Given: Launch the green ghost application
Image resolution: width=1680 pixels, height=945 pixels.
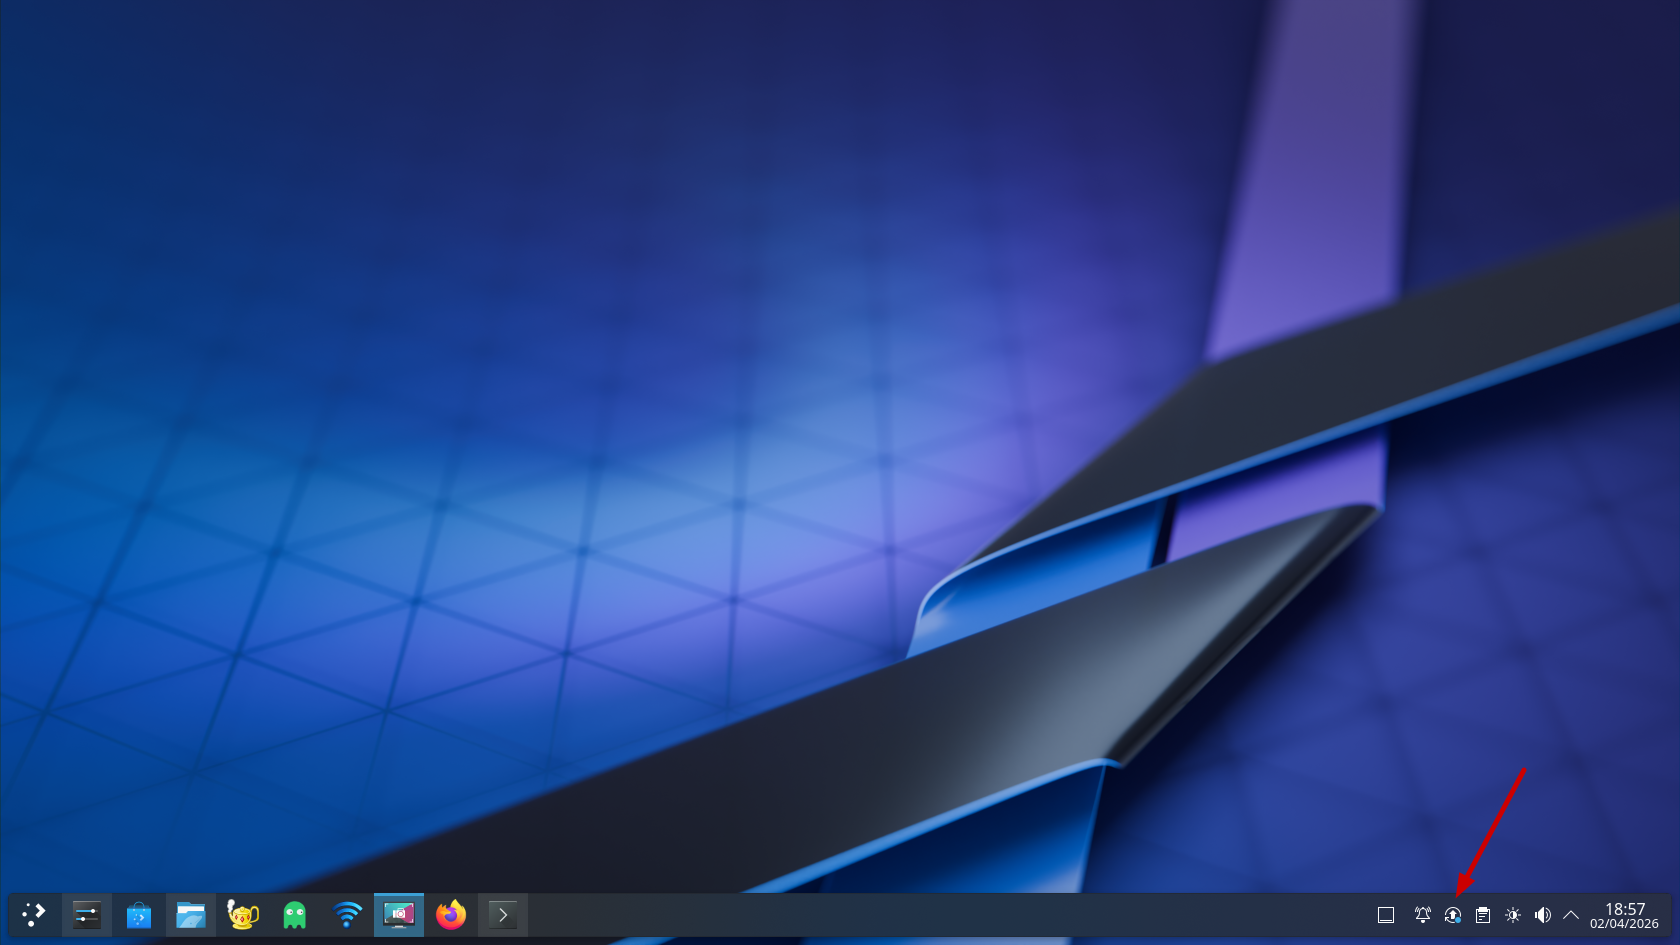Looking at the screenshot, I should click(x=295, y=915).
